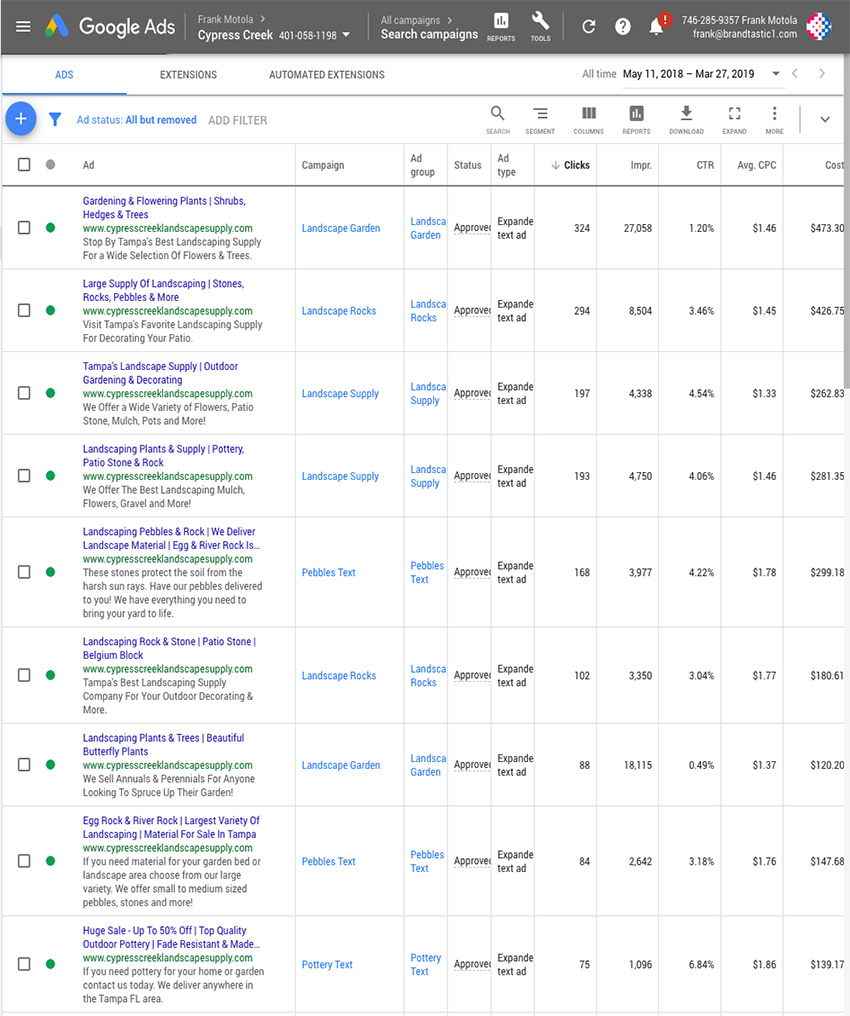Viewport: 850px width, 1016px height.
Task: Open notifications bell icon
Action: click(x=657, y=26)
